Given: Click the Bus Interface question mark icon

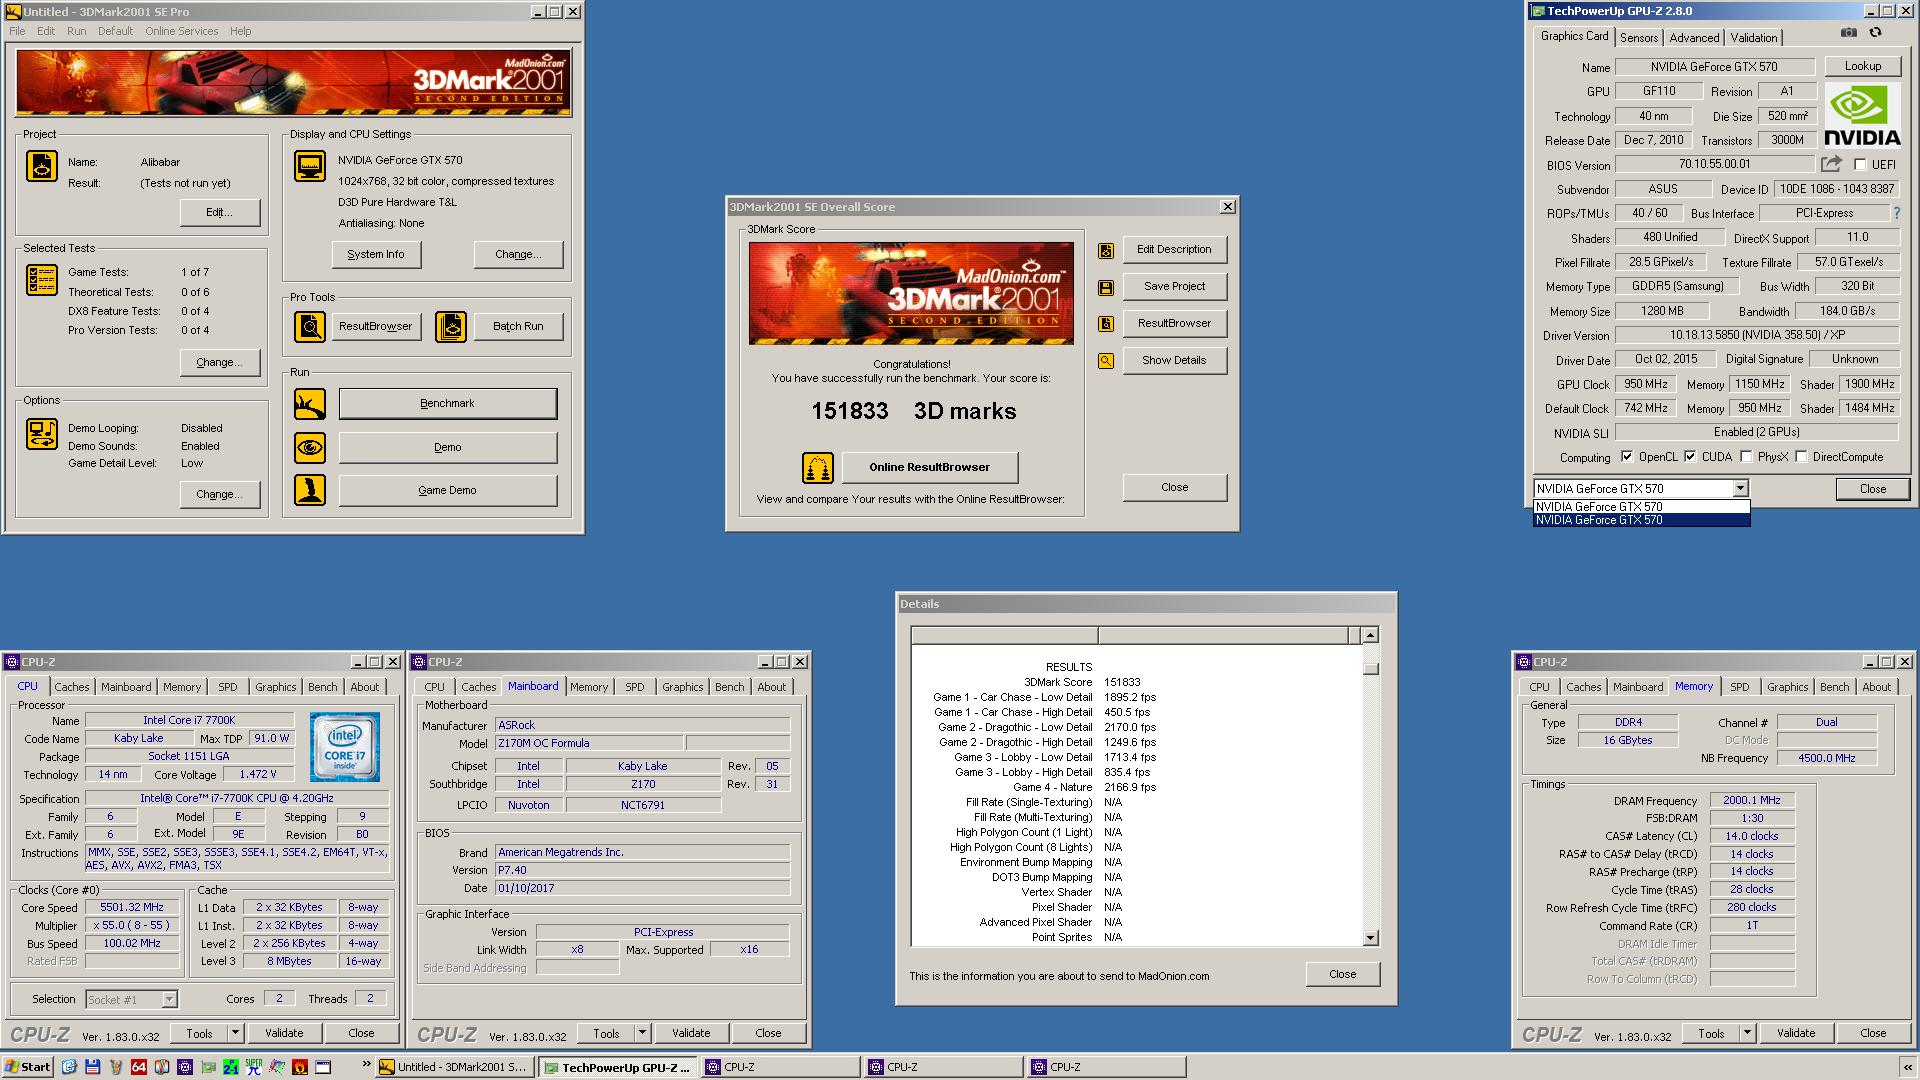Looking at the screenshot, I should click(1897, 213).
